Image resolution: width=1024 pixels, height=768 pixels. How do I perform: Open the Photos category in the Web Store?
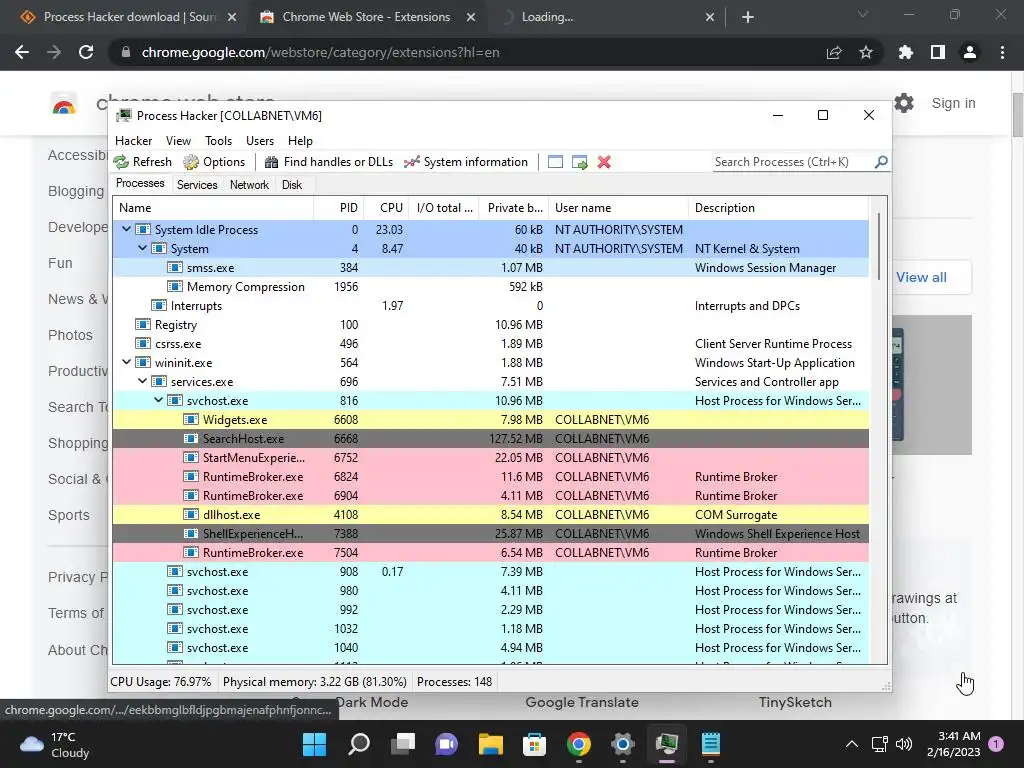point(70,335)
